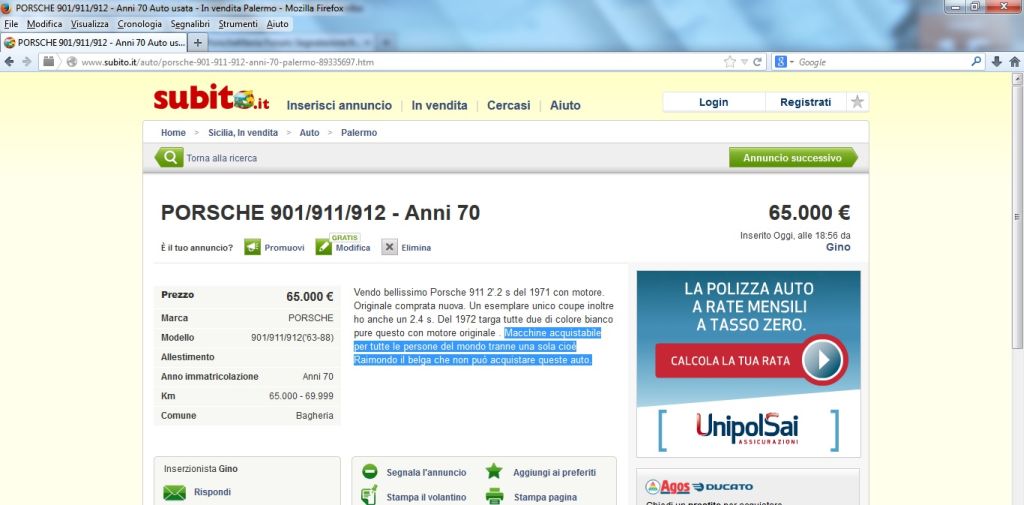Screen dimensions: 1024x505
Task: Click the recent pages folder icon beside forward
Action: 48,61
